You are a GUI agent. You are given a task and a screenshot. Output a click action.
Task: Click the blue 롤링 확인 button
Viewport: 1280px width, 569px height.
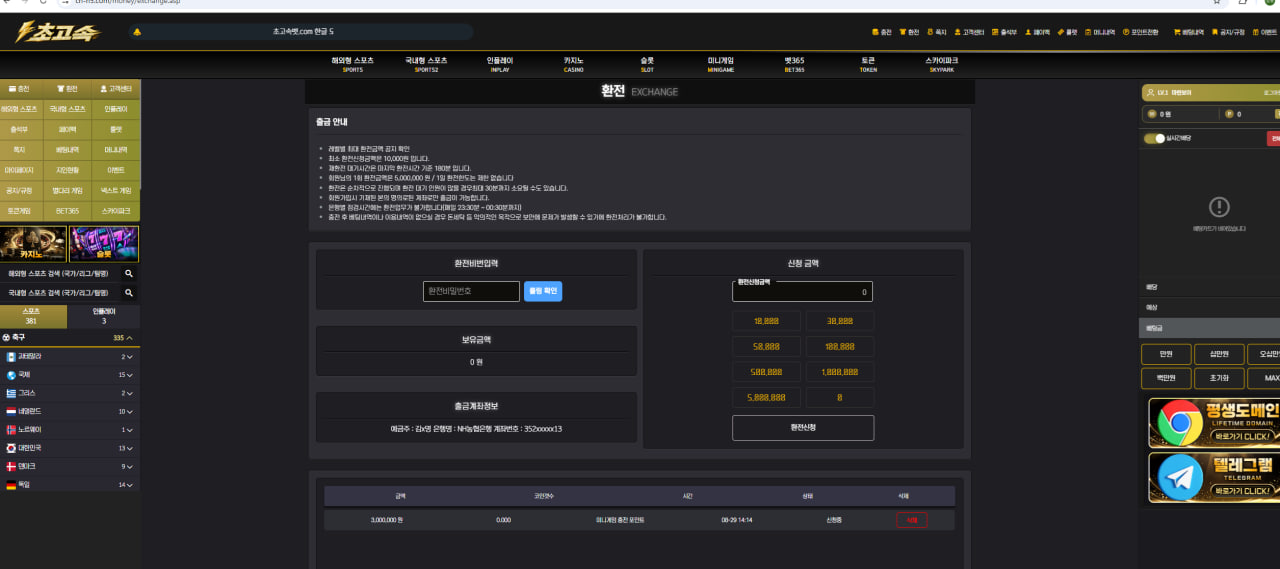click(x=543, y=291)
